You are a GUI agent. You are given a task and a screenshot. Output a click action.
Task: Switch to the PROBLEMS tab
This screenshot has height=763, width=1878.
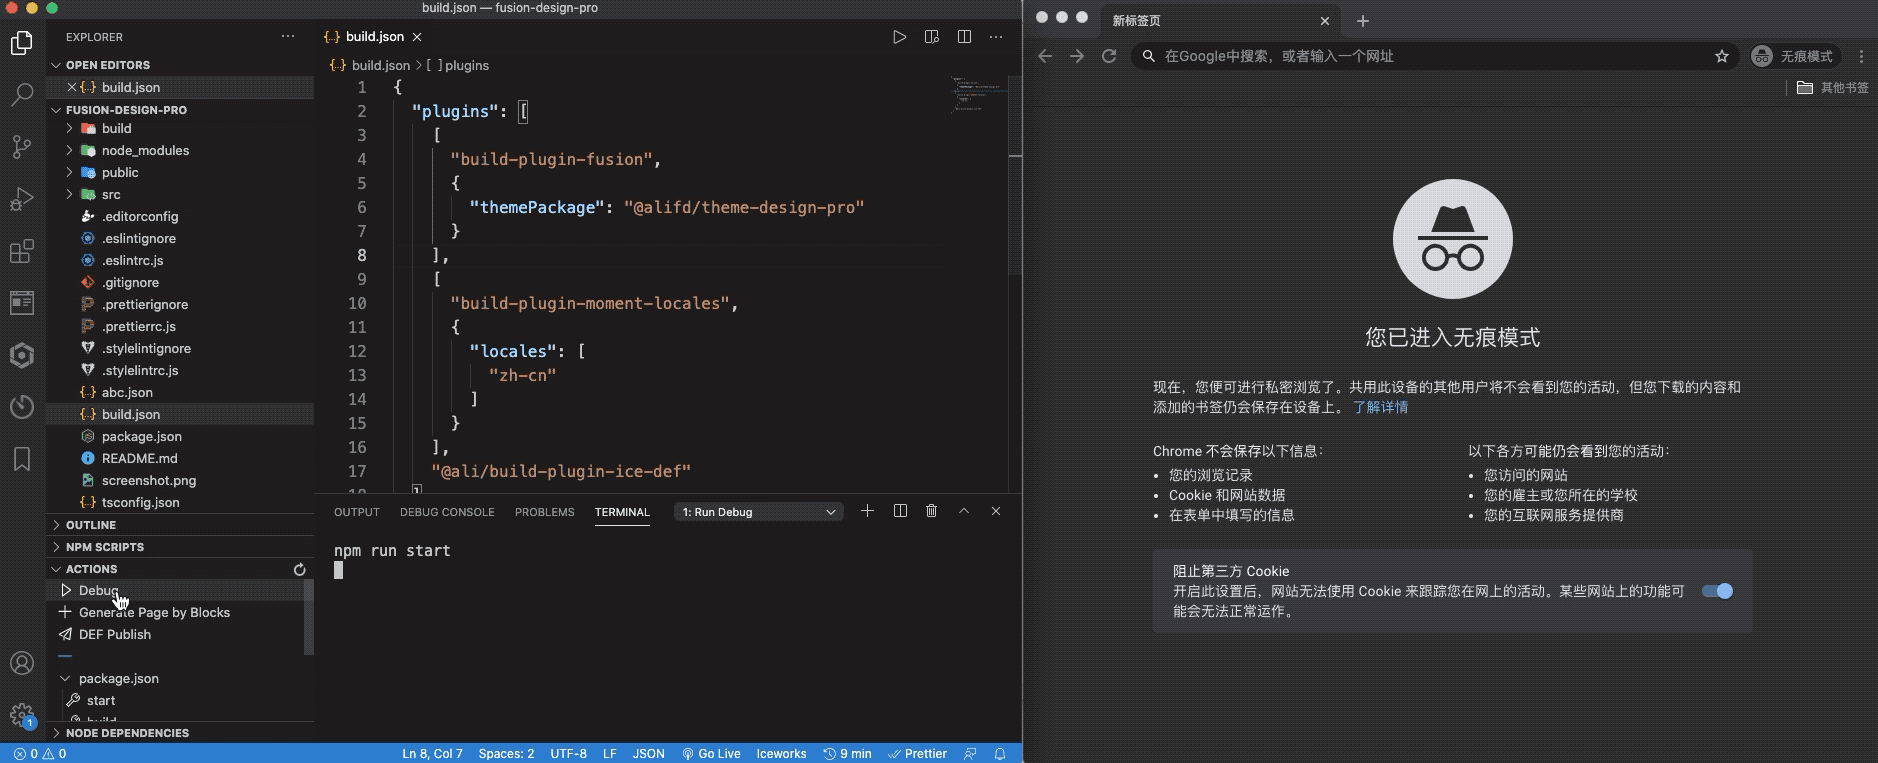tap(545, 512)
